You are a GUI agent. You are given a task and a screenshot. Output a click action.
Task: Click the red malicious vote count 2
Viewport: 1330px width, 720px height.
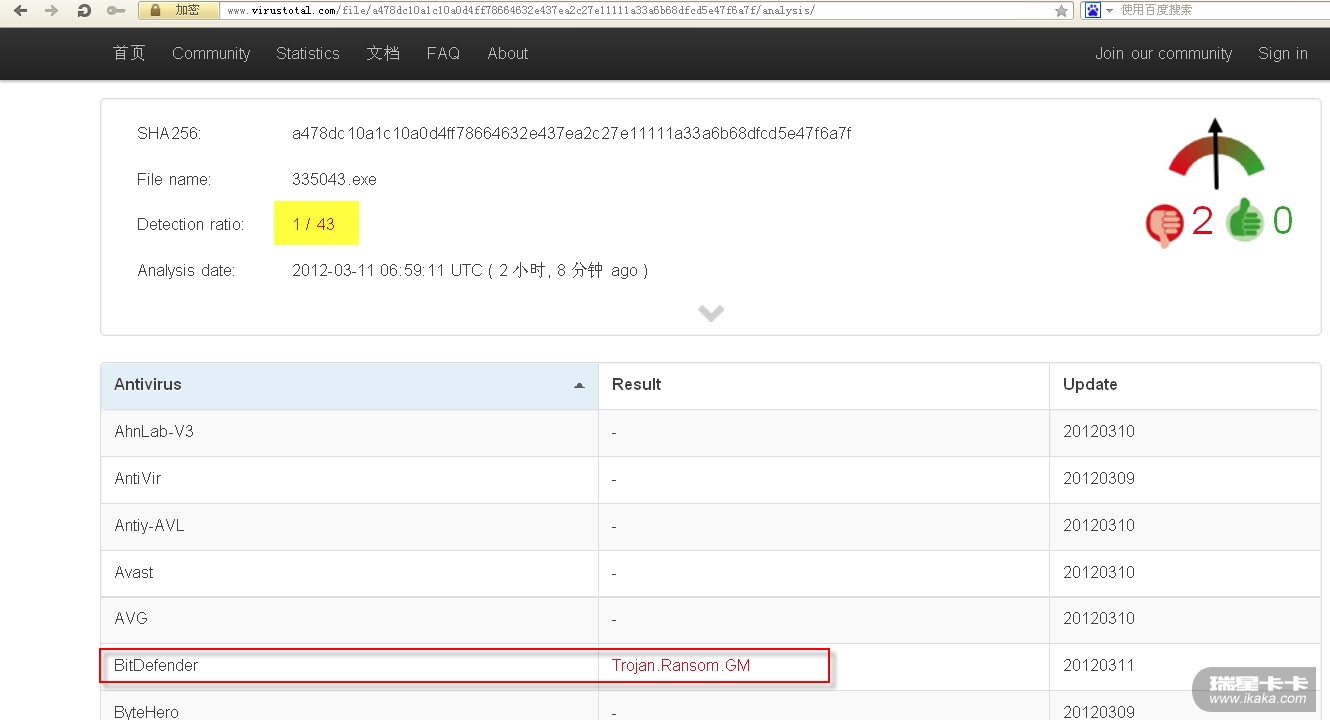click(x=1202, y=221)
